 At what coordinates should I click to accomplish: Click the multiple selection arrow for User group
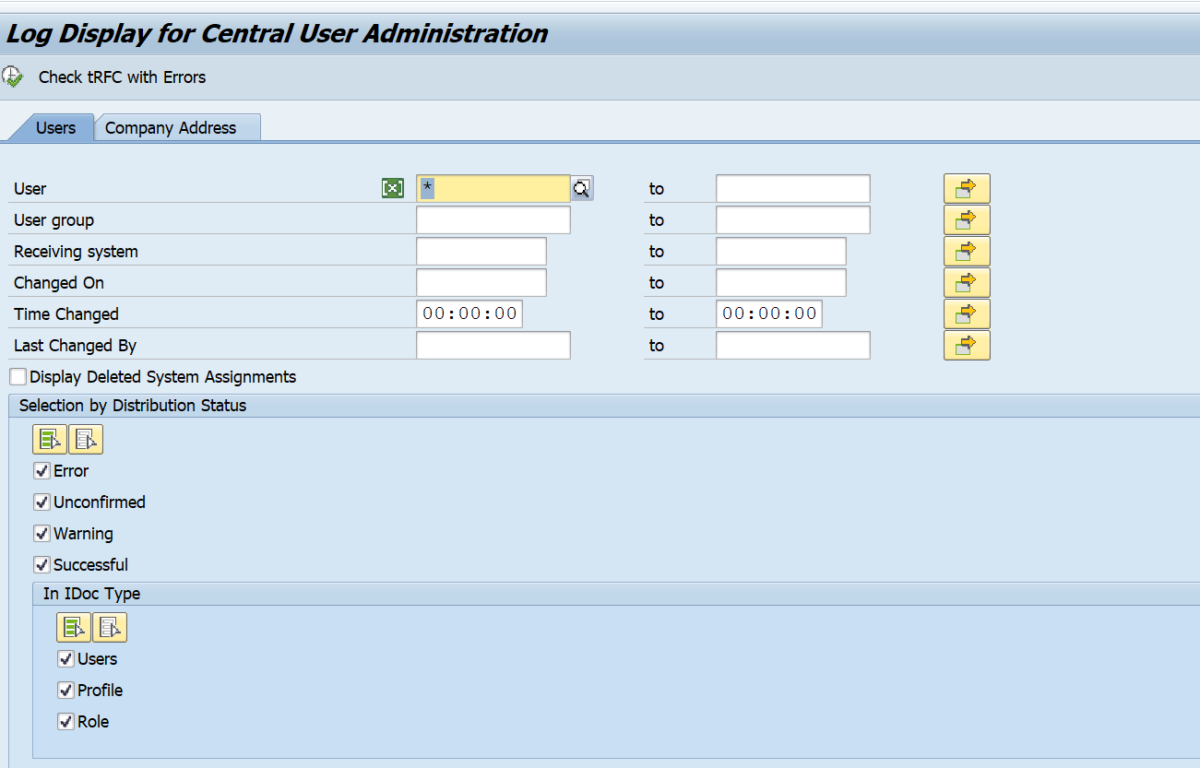tap(966, 219)
